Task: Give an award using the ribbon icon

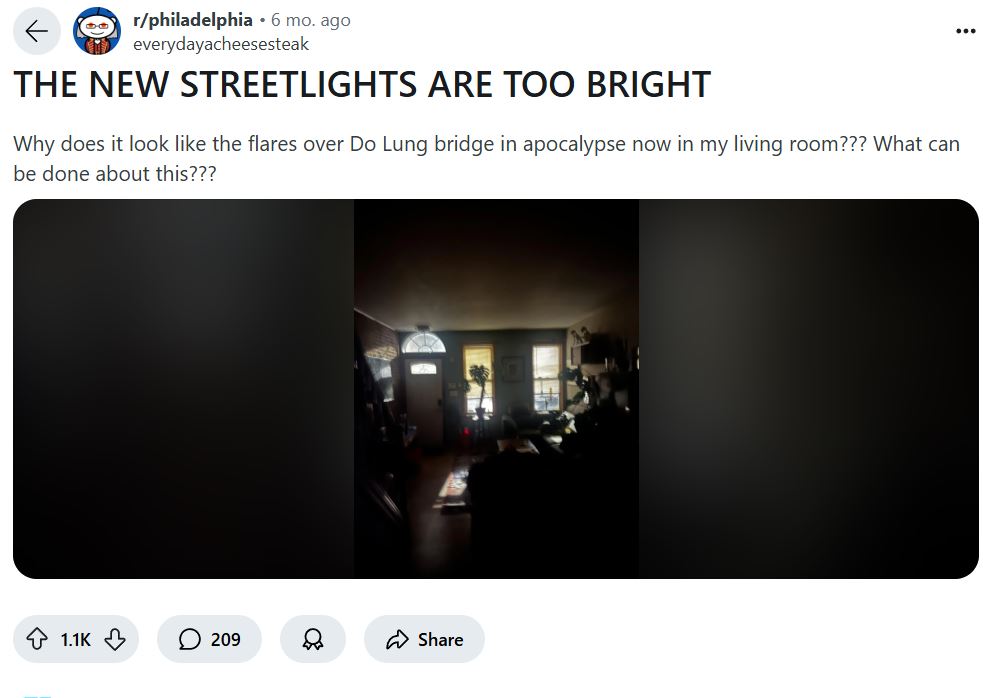Action: point(312,639)
